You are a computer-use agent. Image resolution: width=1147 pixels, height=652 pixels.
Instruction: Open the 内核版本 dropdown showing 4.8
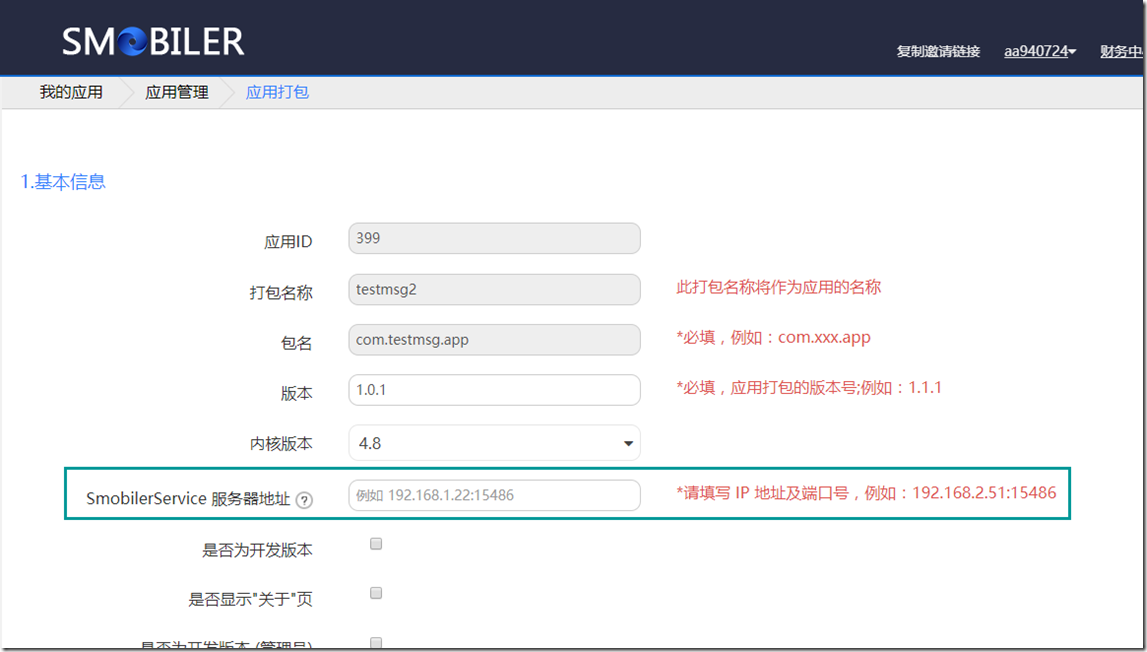(x=494, y=443)
